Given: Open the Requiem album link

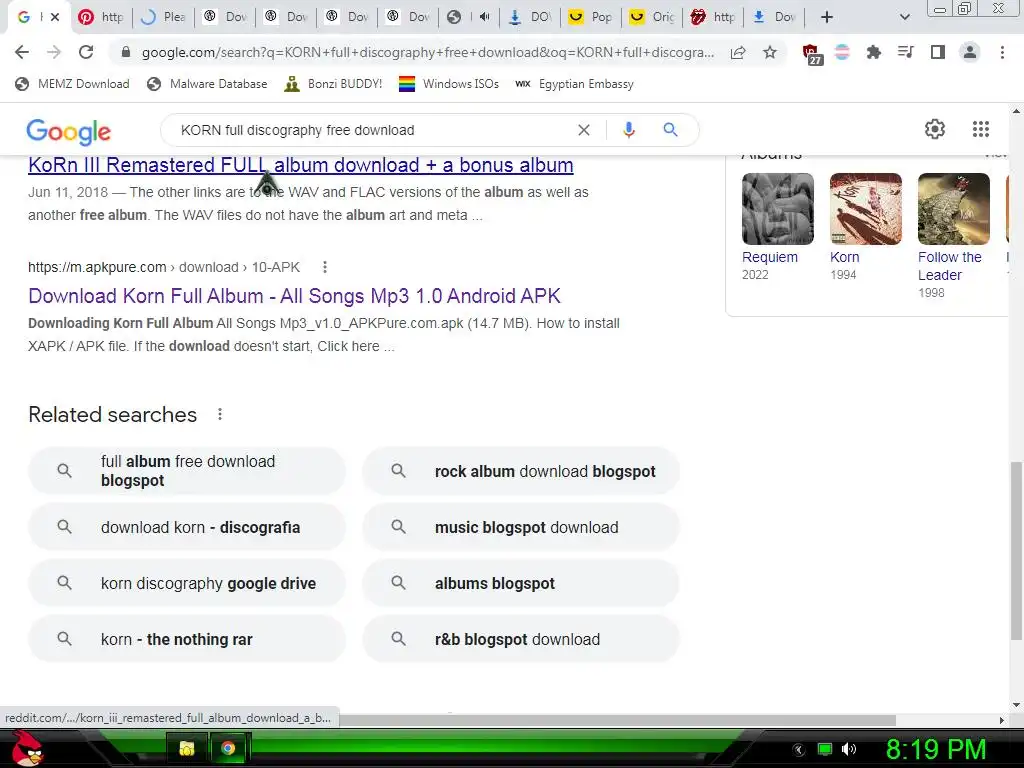Looking at the screenshot, I should click(770, 257).
